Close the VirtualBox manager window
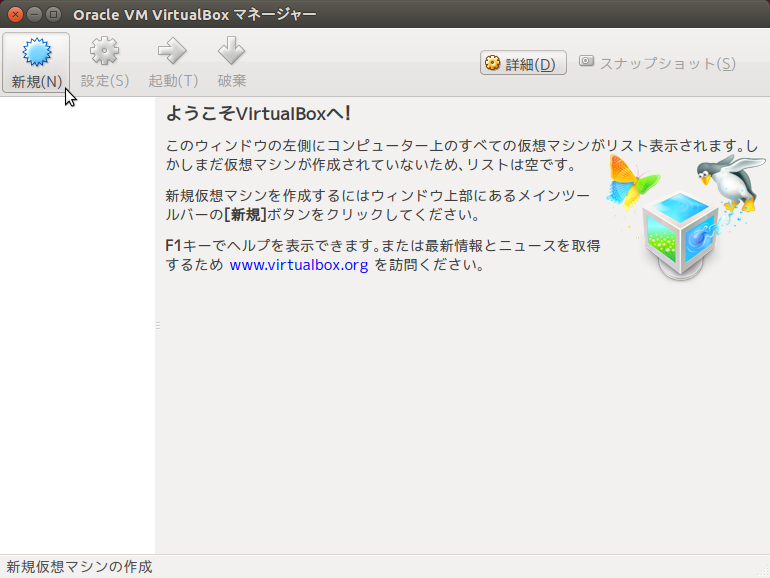 15,14
